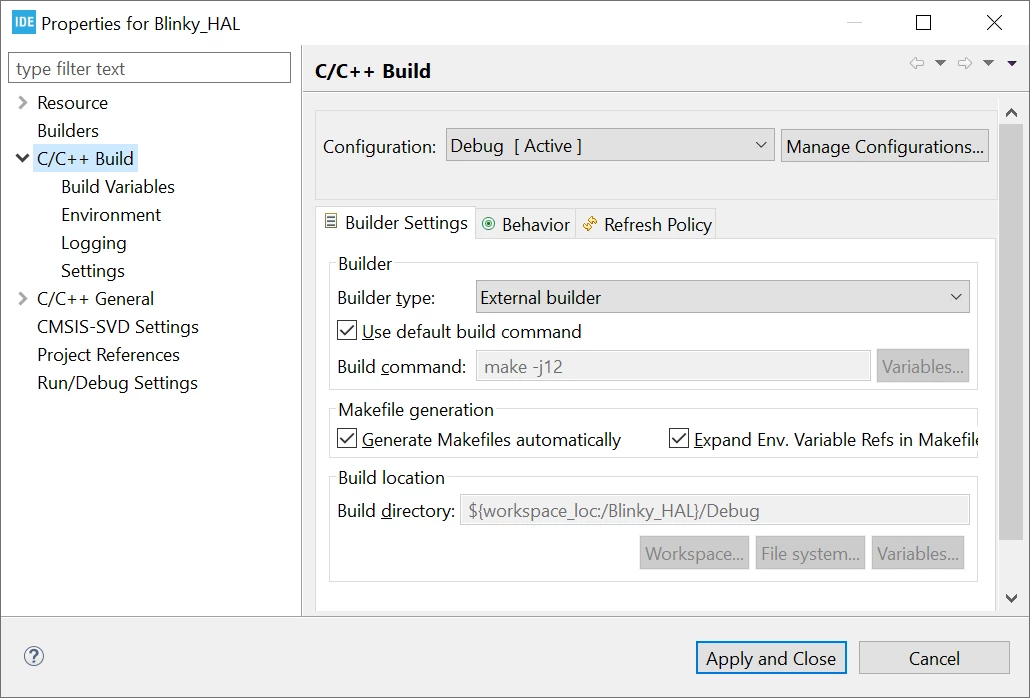This screenshot has height=698, width=1030.
Task: Open the view menu triangle at top right
Action: tap(1012, 63)
